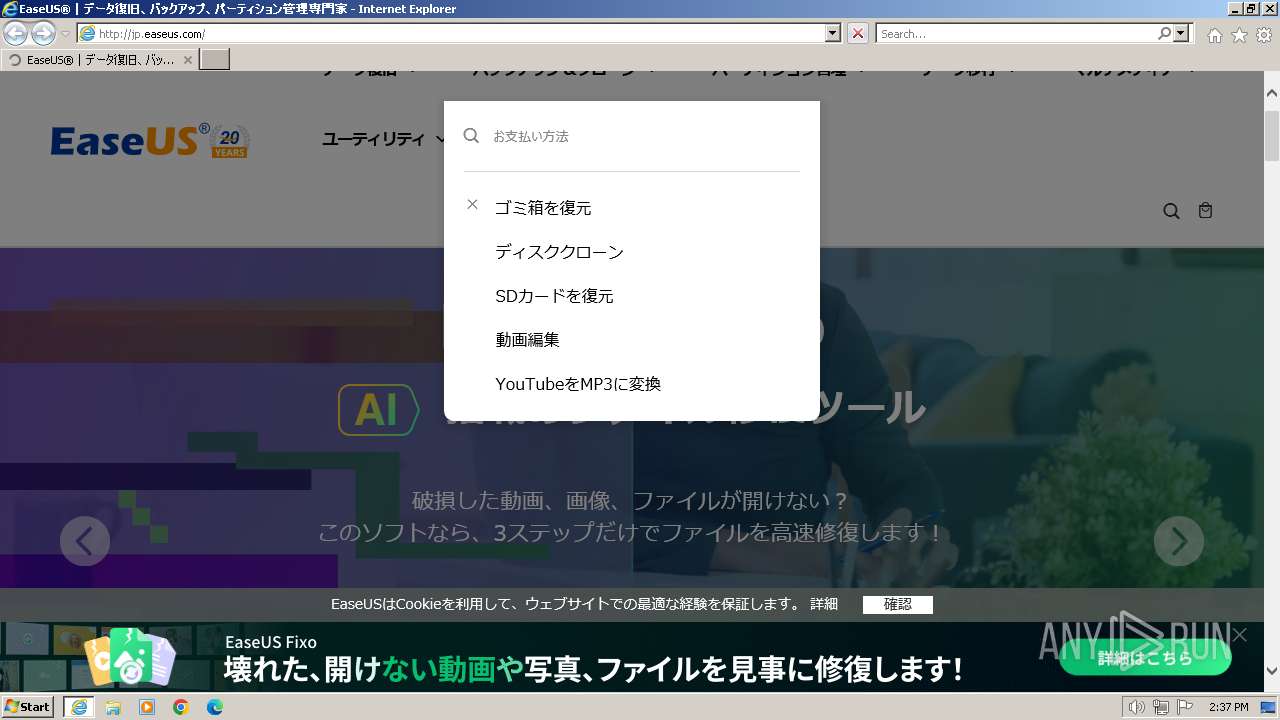Select suggestion YouTubeをMP3に変換
This screenshot has height=720, width=1280.
tap(578, 384)
